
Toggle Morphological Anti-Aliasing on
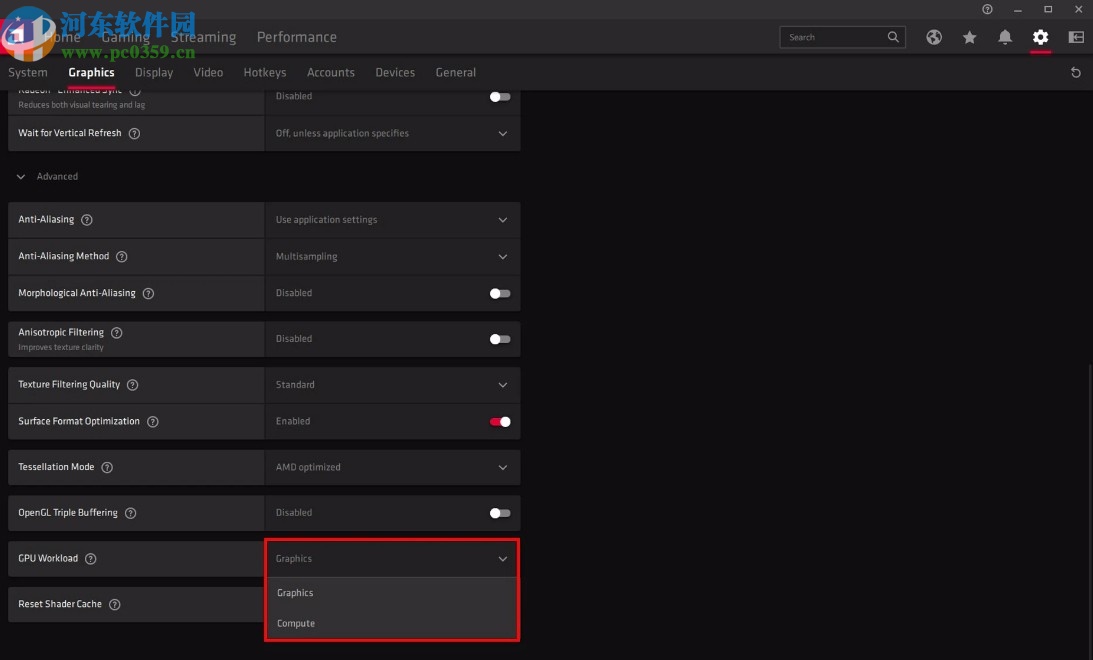[499, 293]
